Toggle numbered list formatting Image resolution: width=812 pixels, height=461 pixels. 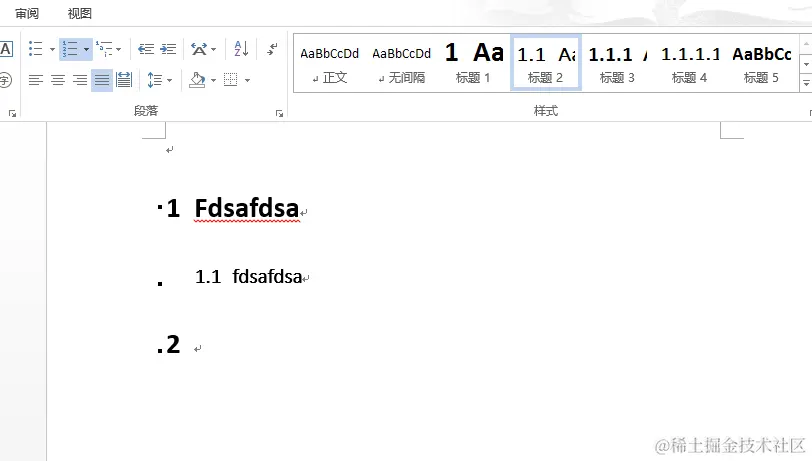tap(70, 49)
